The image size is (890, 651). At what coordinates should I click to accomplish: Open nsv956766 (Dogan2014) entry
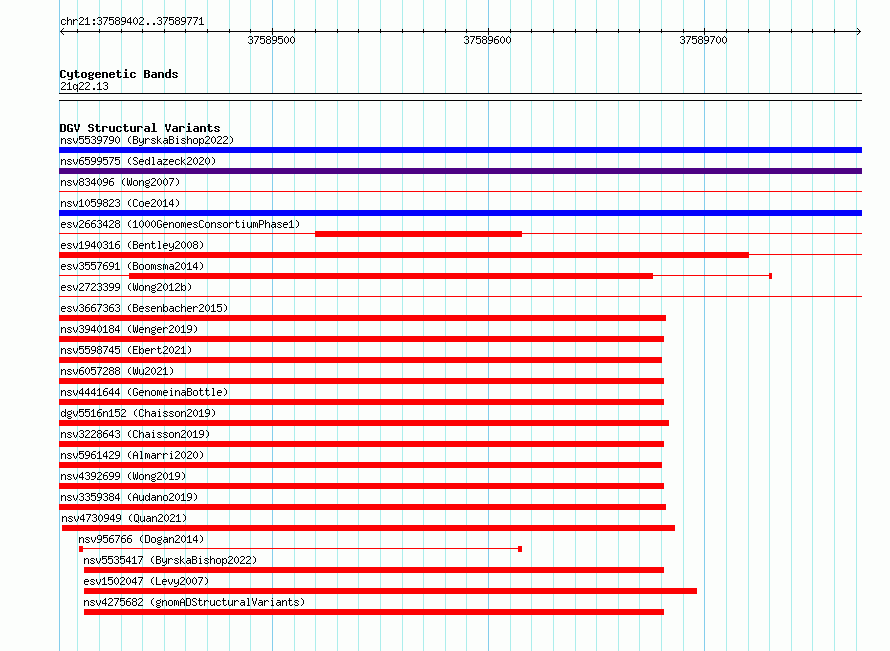coord(141,539)
